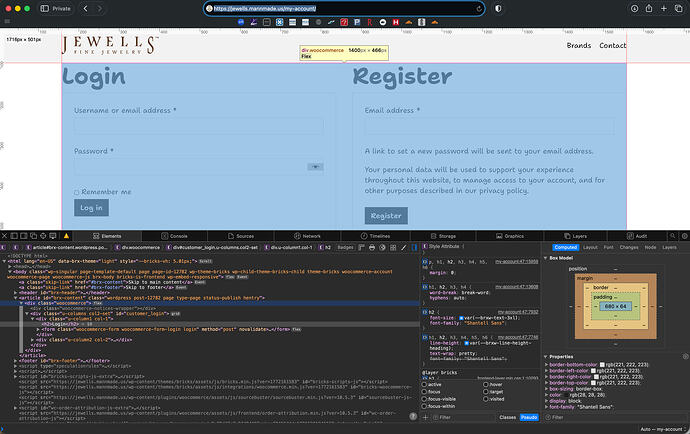
Task: Click the Log in button
Action: click(91, 208)
